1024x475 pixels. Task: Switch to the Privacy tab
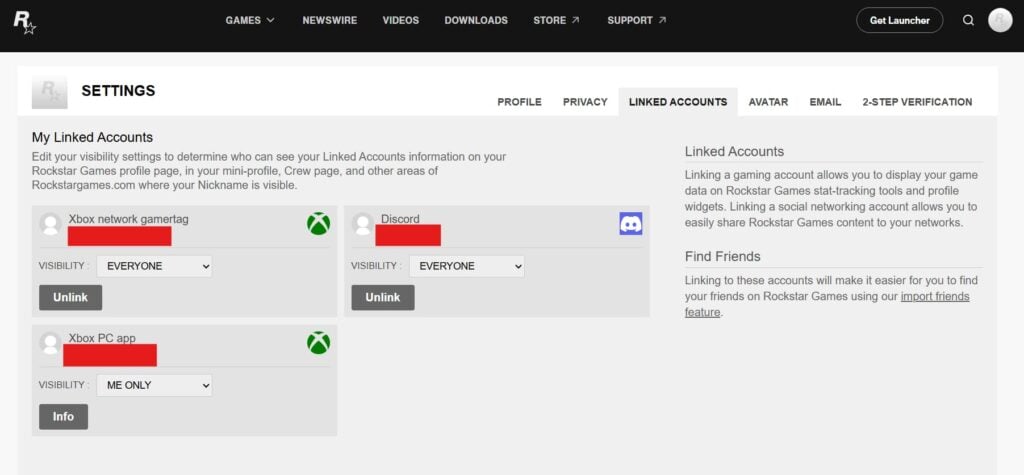point(585,102)
